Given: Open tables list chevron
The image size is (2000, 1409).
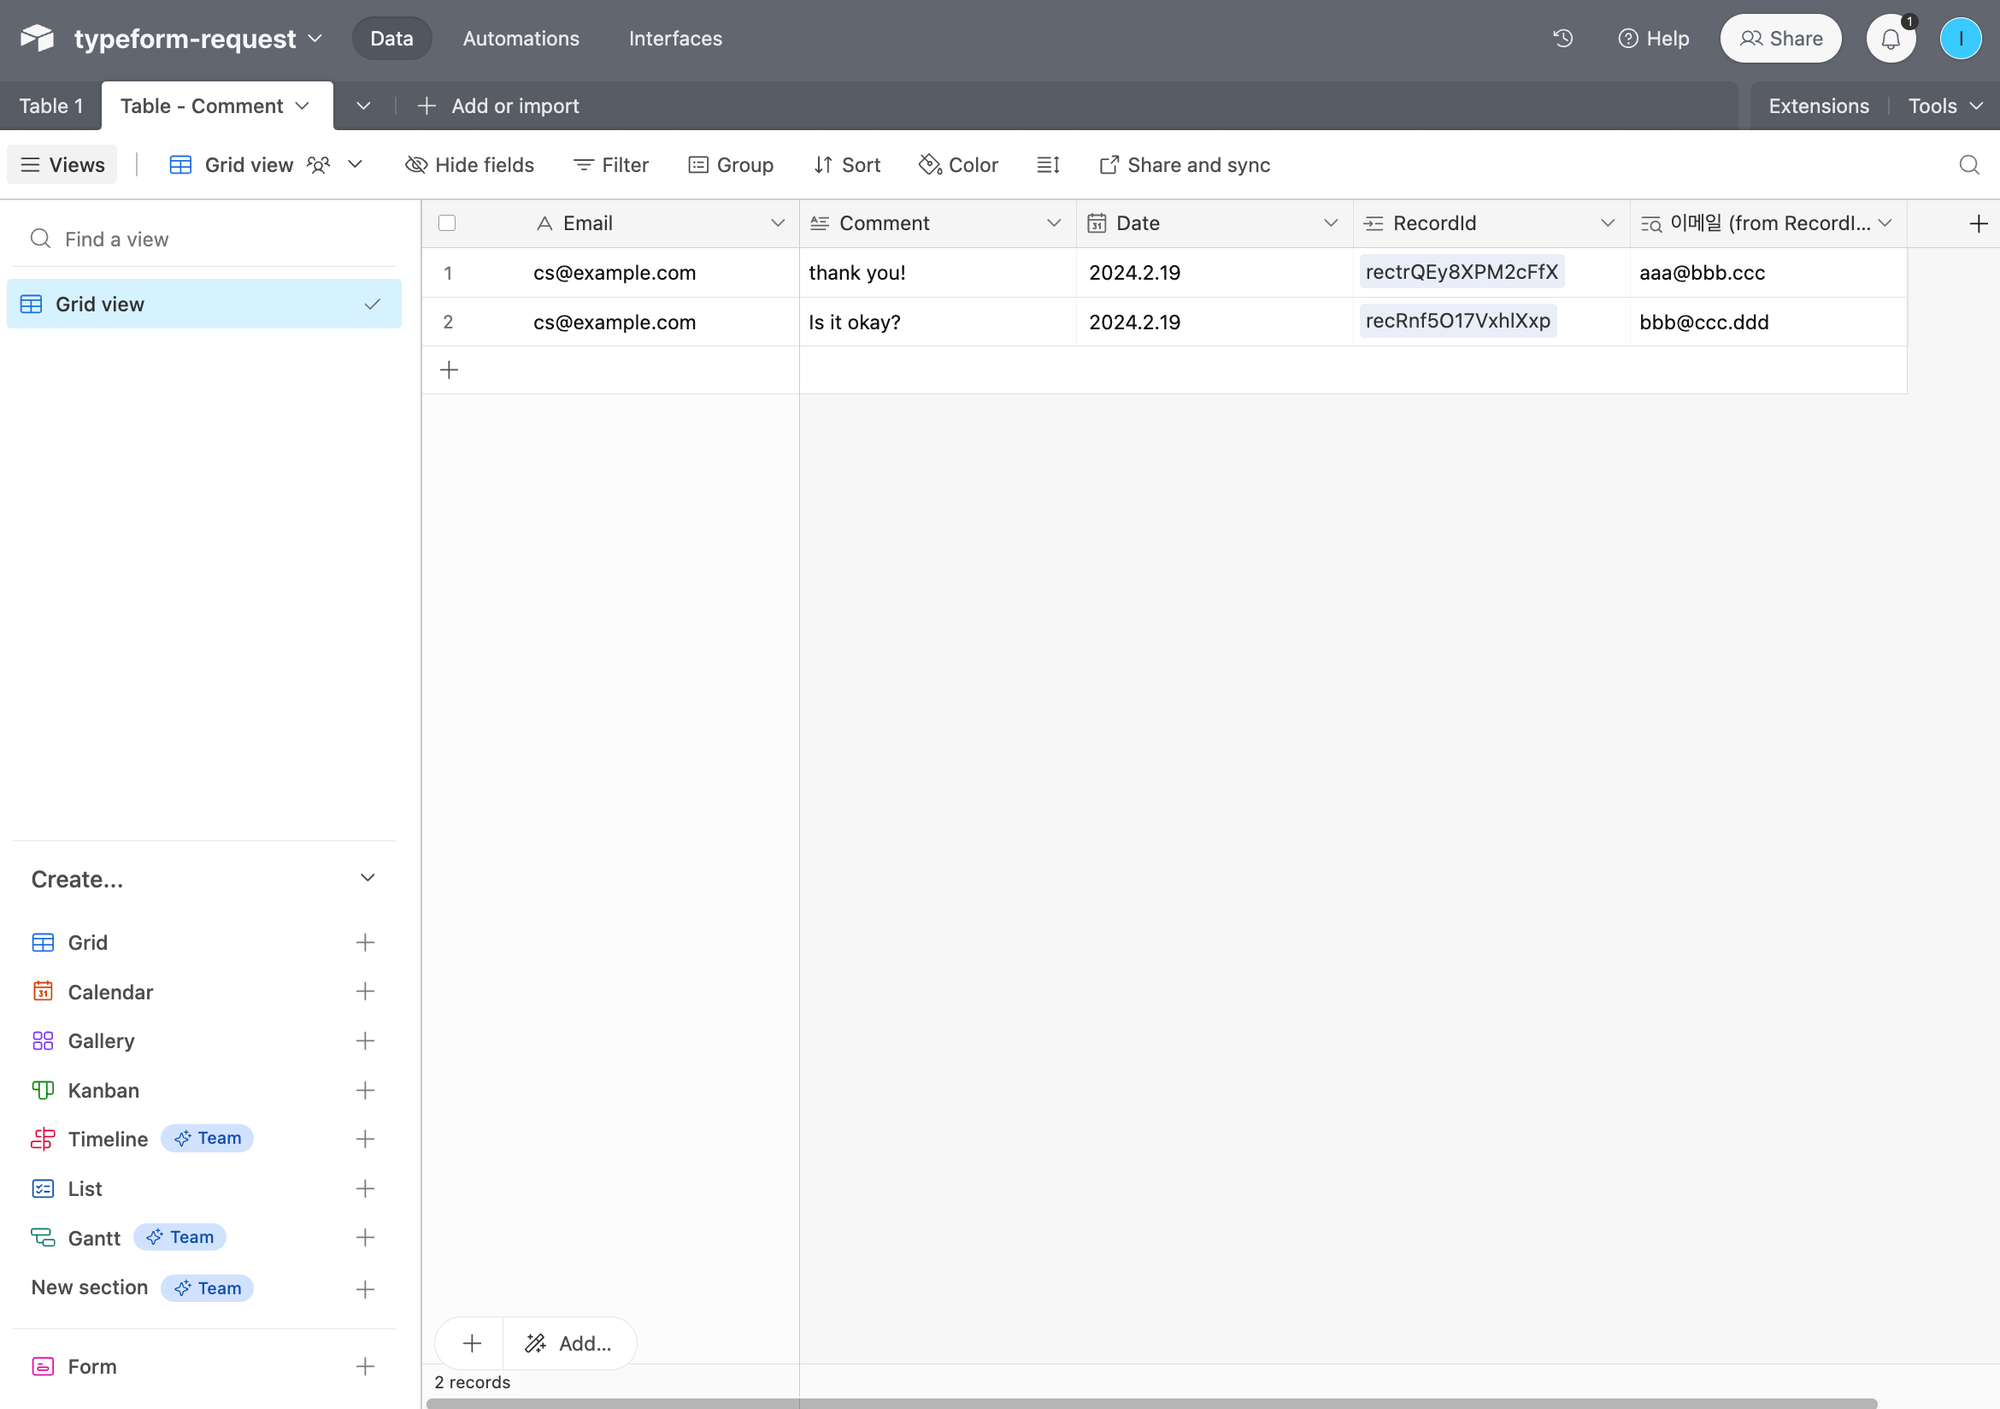Looking at the screenshot, I should [363, 106].
